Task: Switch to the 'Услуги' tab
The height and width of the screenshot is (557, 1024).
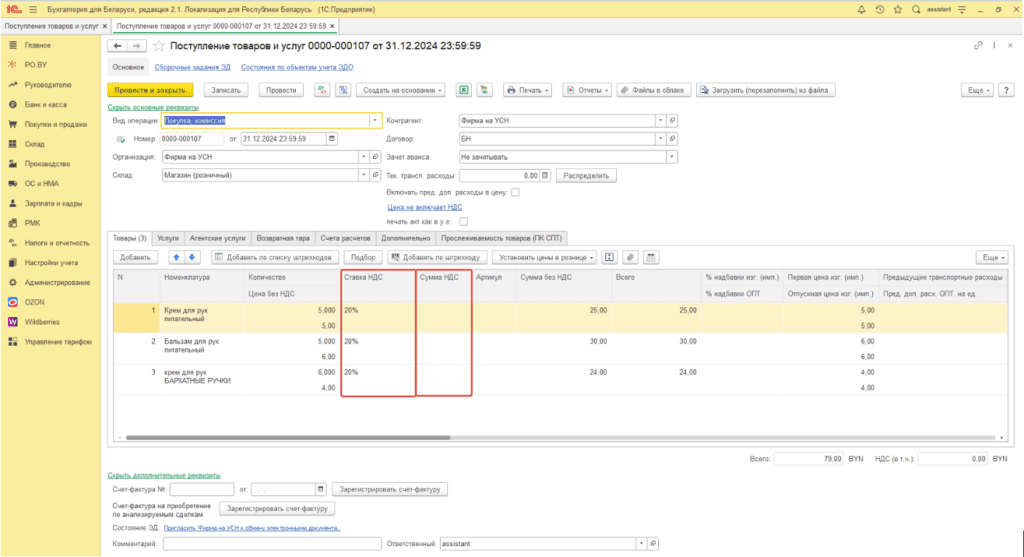Action: [168, 239]
